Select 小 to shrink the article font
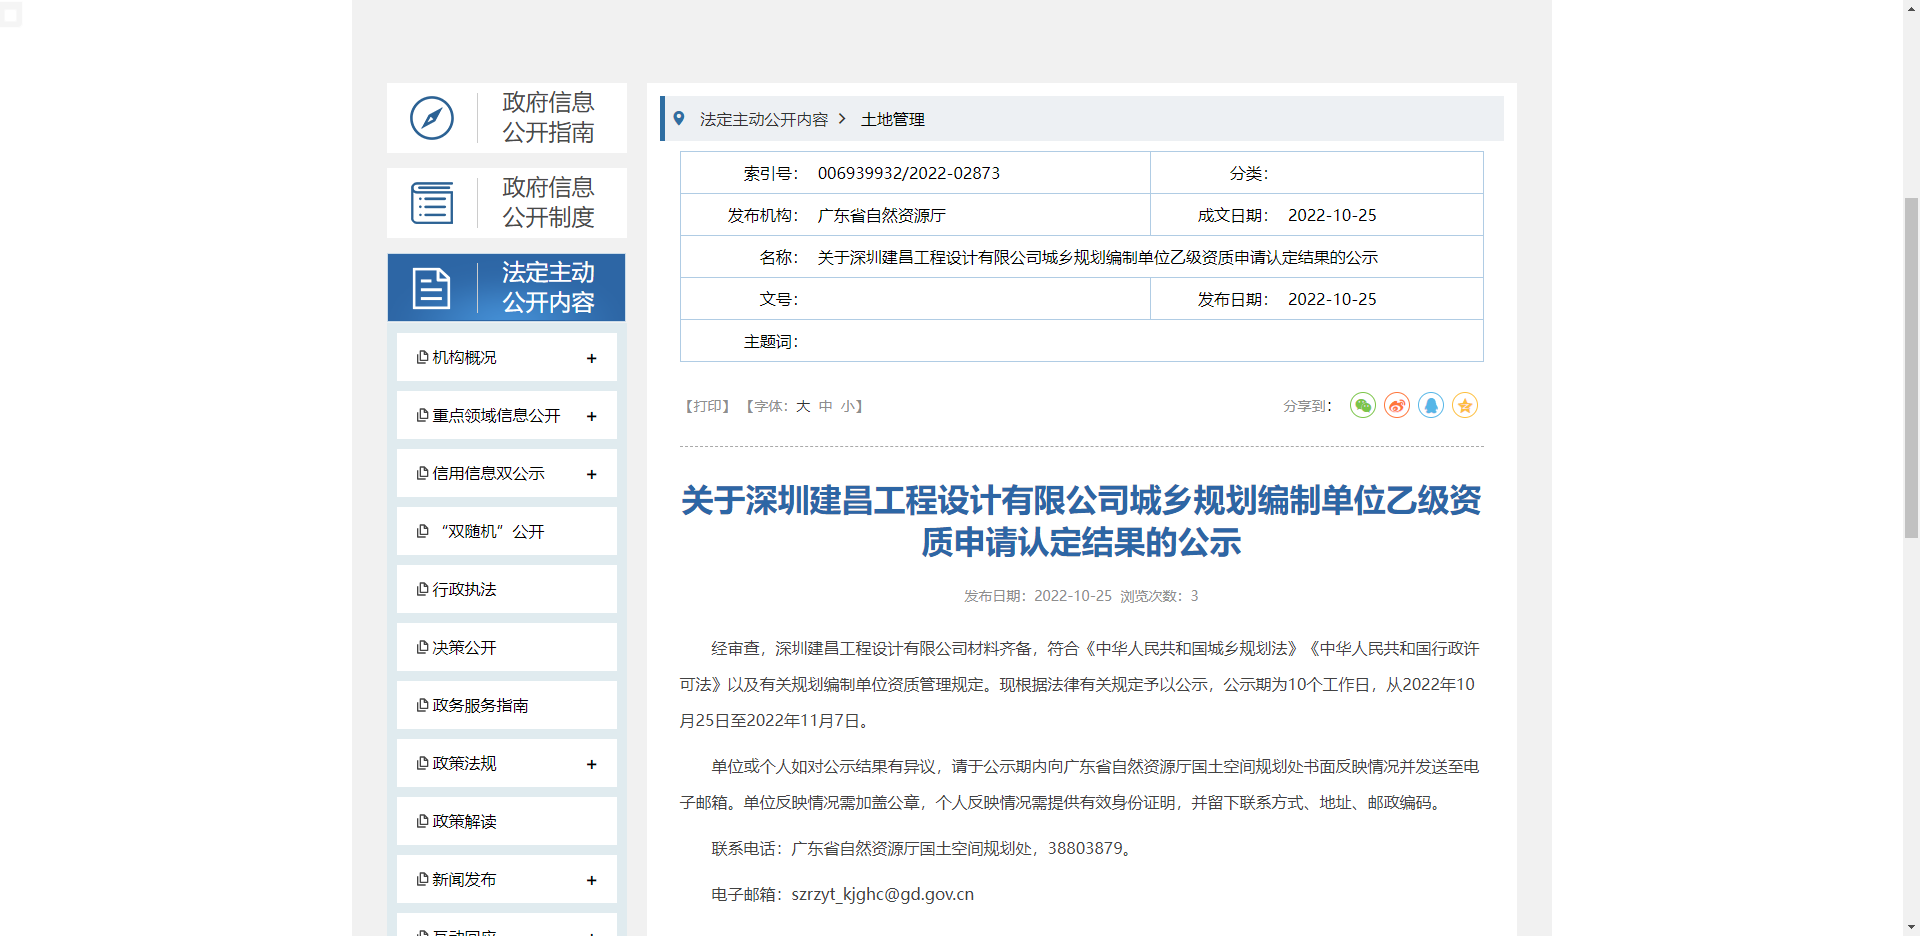Viewport: 1920px width, 936px height. [849, 406]
